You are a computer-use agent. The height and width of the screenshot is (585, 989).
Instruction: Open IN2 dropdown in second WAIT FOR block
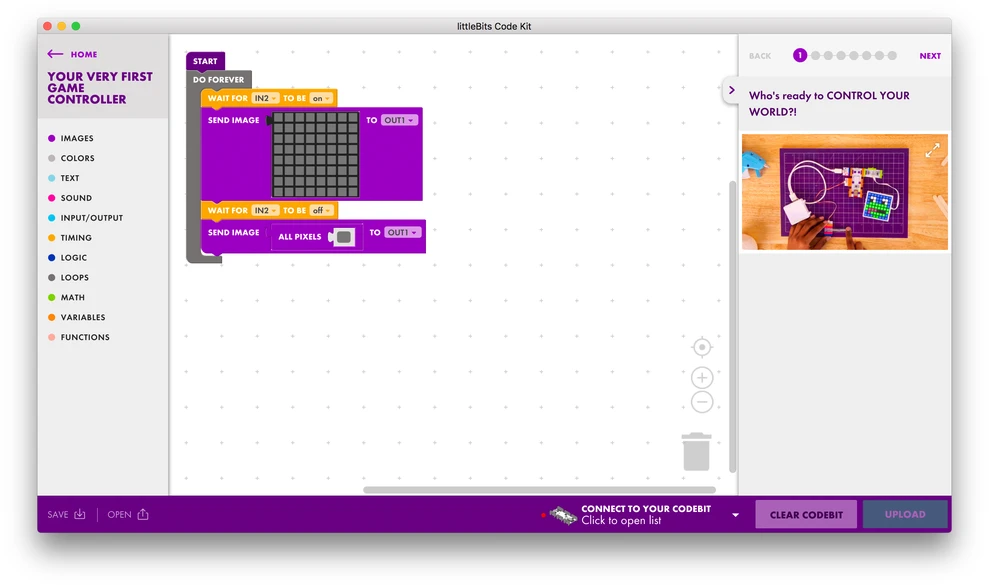pos(265,211)
